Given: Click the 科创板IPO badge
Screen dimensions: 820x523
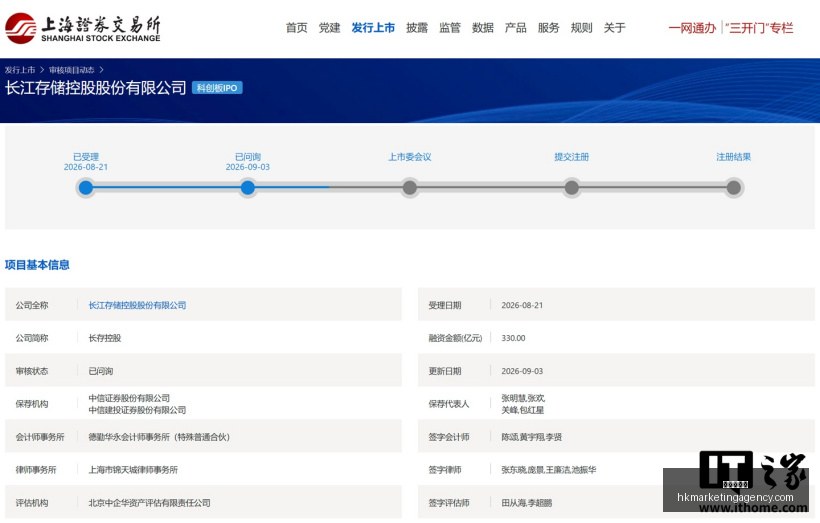Looking at the screenshot, I should 217,88.
